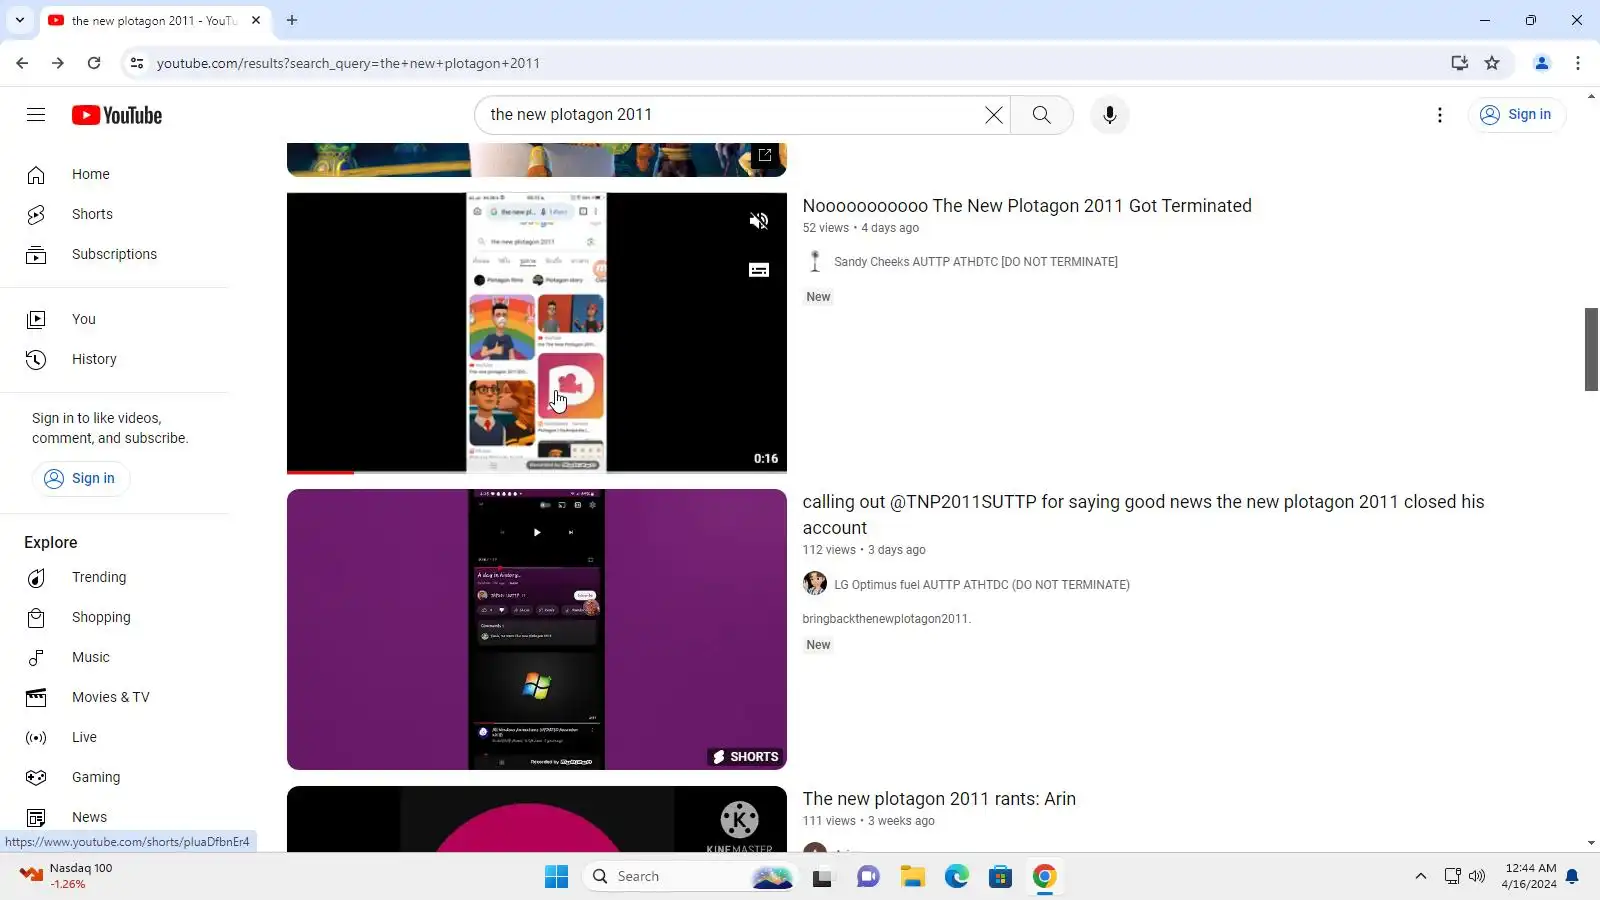Click the taskbar Search box
This screenshot has width=1600, height=900.
pos(689,877)
